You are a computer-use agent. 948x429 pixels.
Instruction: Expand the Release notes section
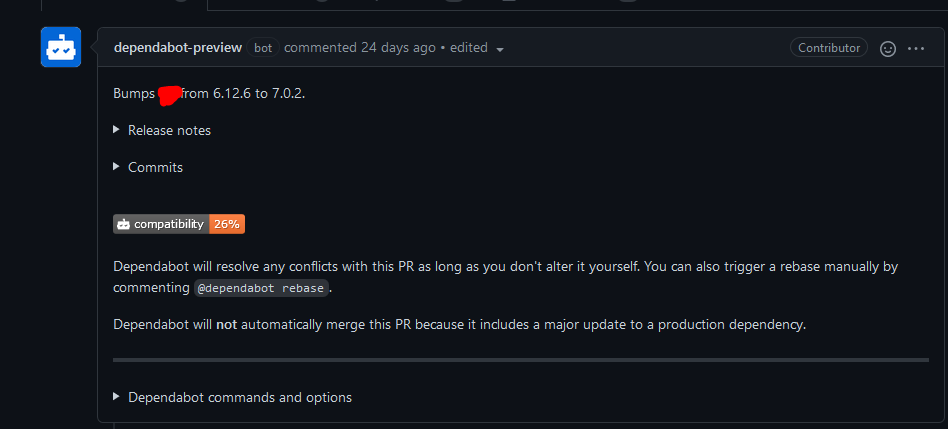pyautogui.click(x=162, y=130)
